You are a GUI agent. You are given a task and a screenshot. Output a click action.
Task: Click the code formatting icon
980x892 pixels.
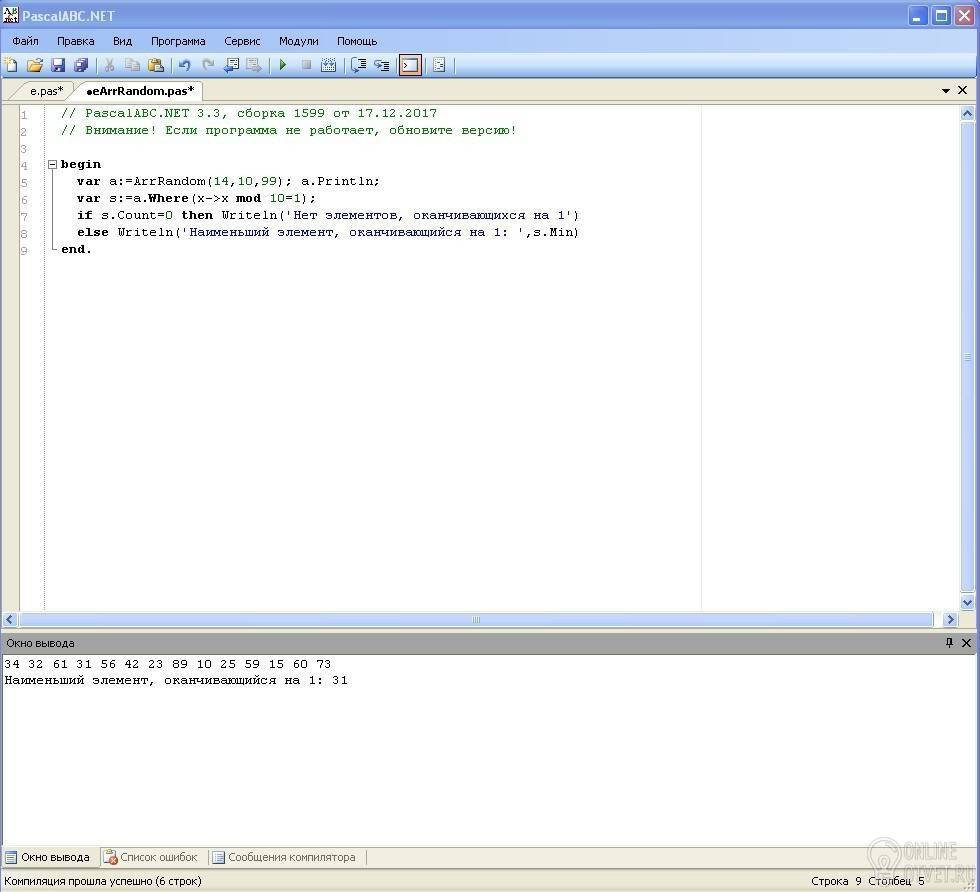tap(439, 64)
